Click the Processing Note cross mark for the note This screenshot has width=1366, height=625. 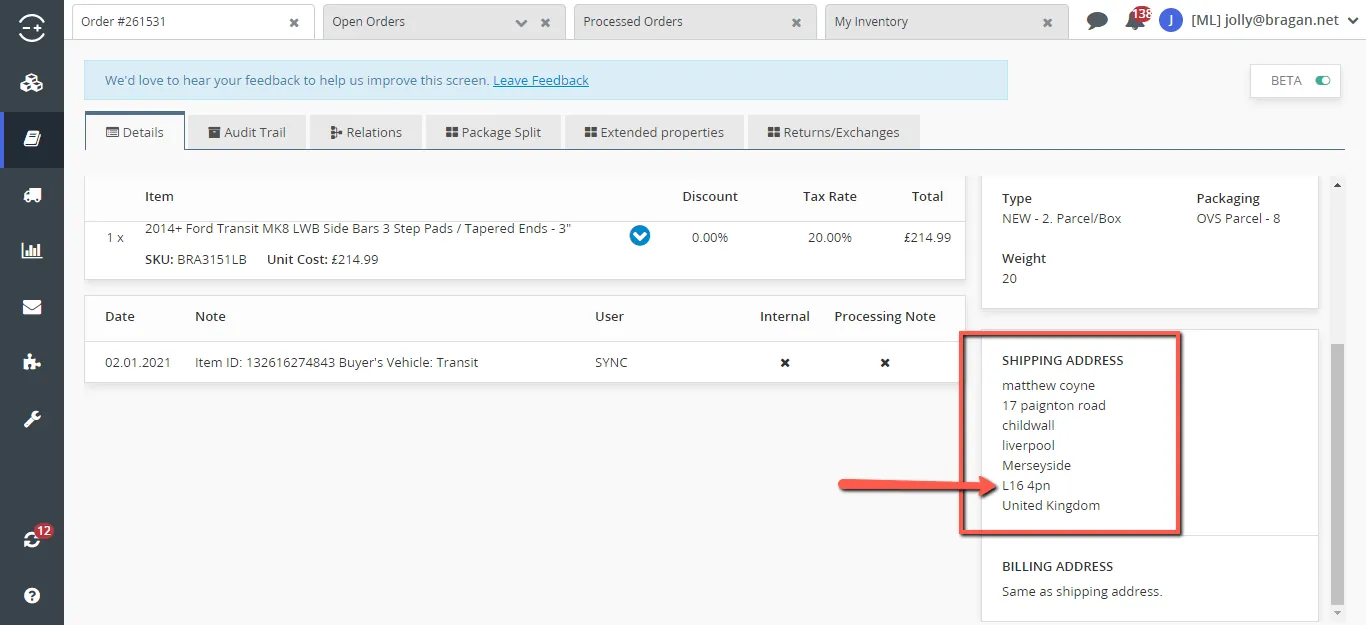pyautogui.click(x=885, y=362)
